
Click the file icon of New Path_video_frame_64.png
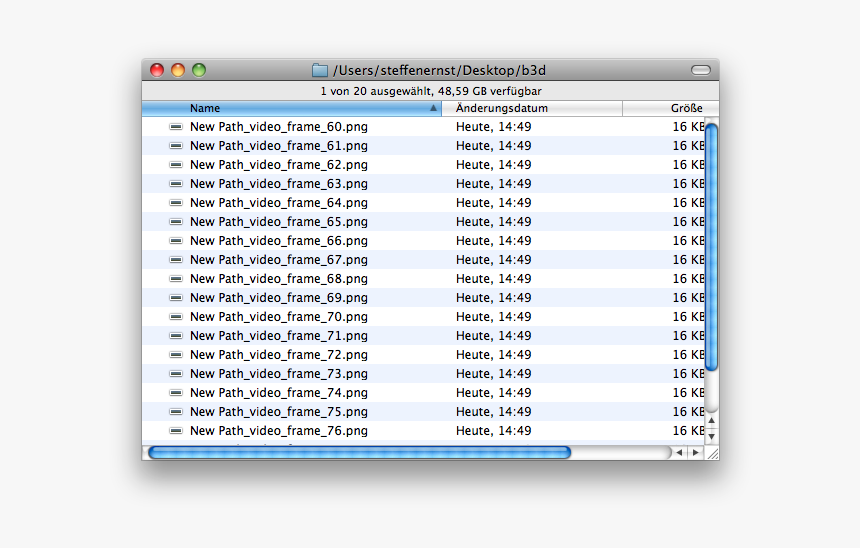click(x=176, y=203)
